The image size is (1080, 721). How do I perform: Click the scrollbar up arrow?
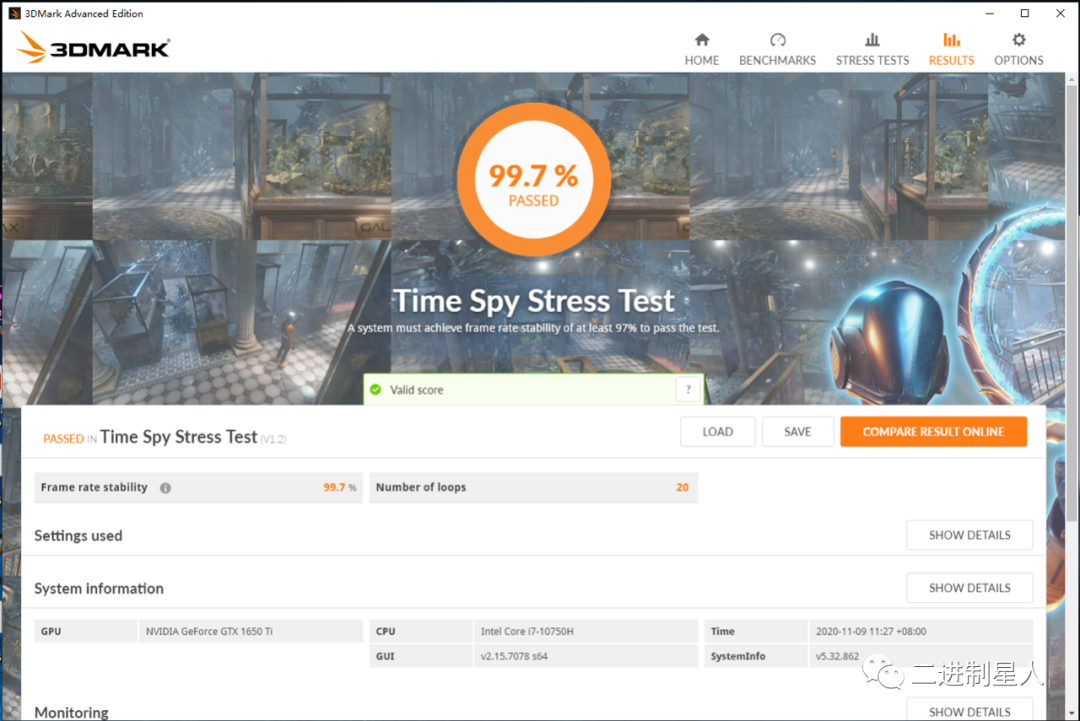[x=1072, y=80]
